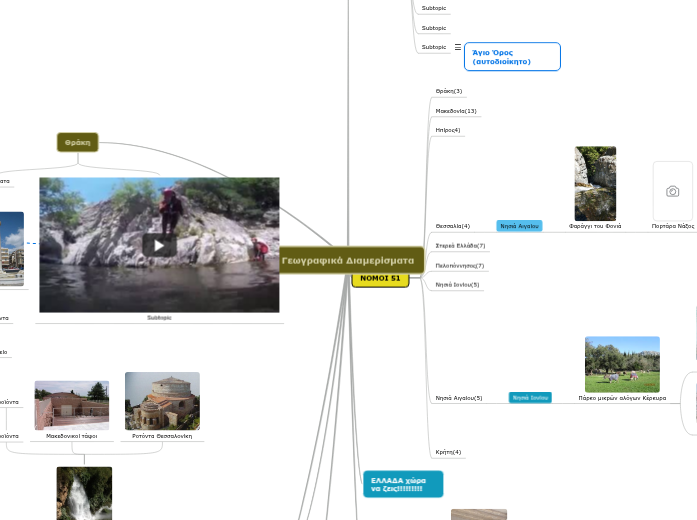Select the Πελοπόννησος(7) subtopic
697x520 pixels.
460,266
